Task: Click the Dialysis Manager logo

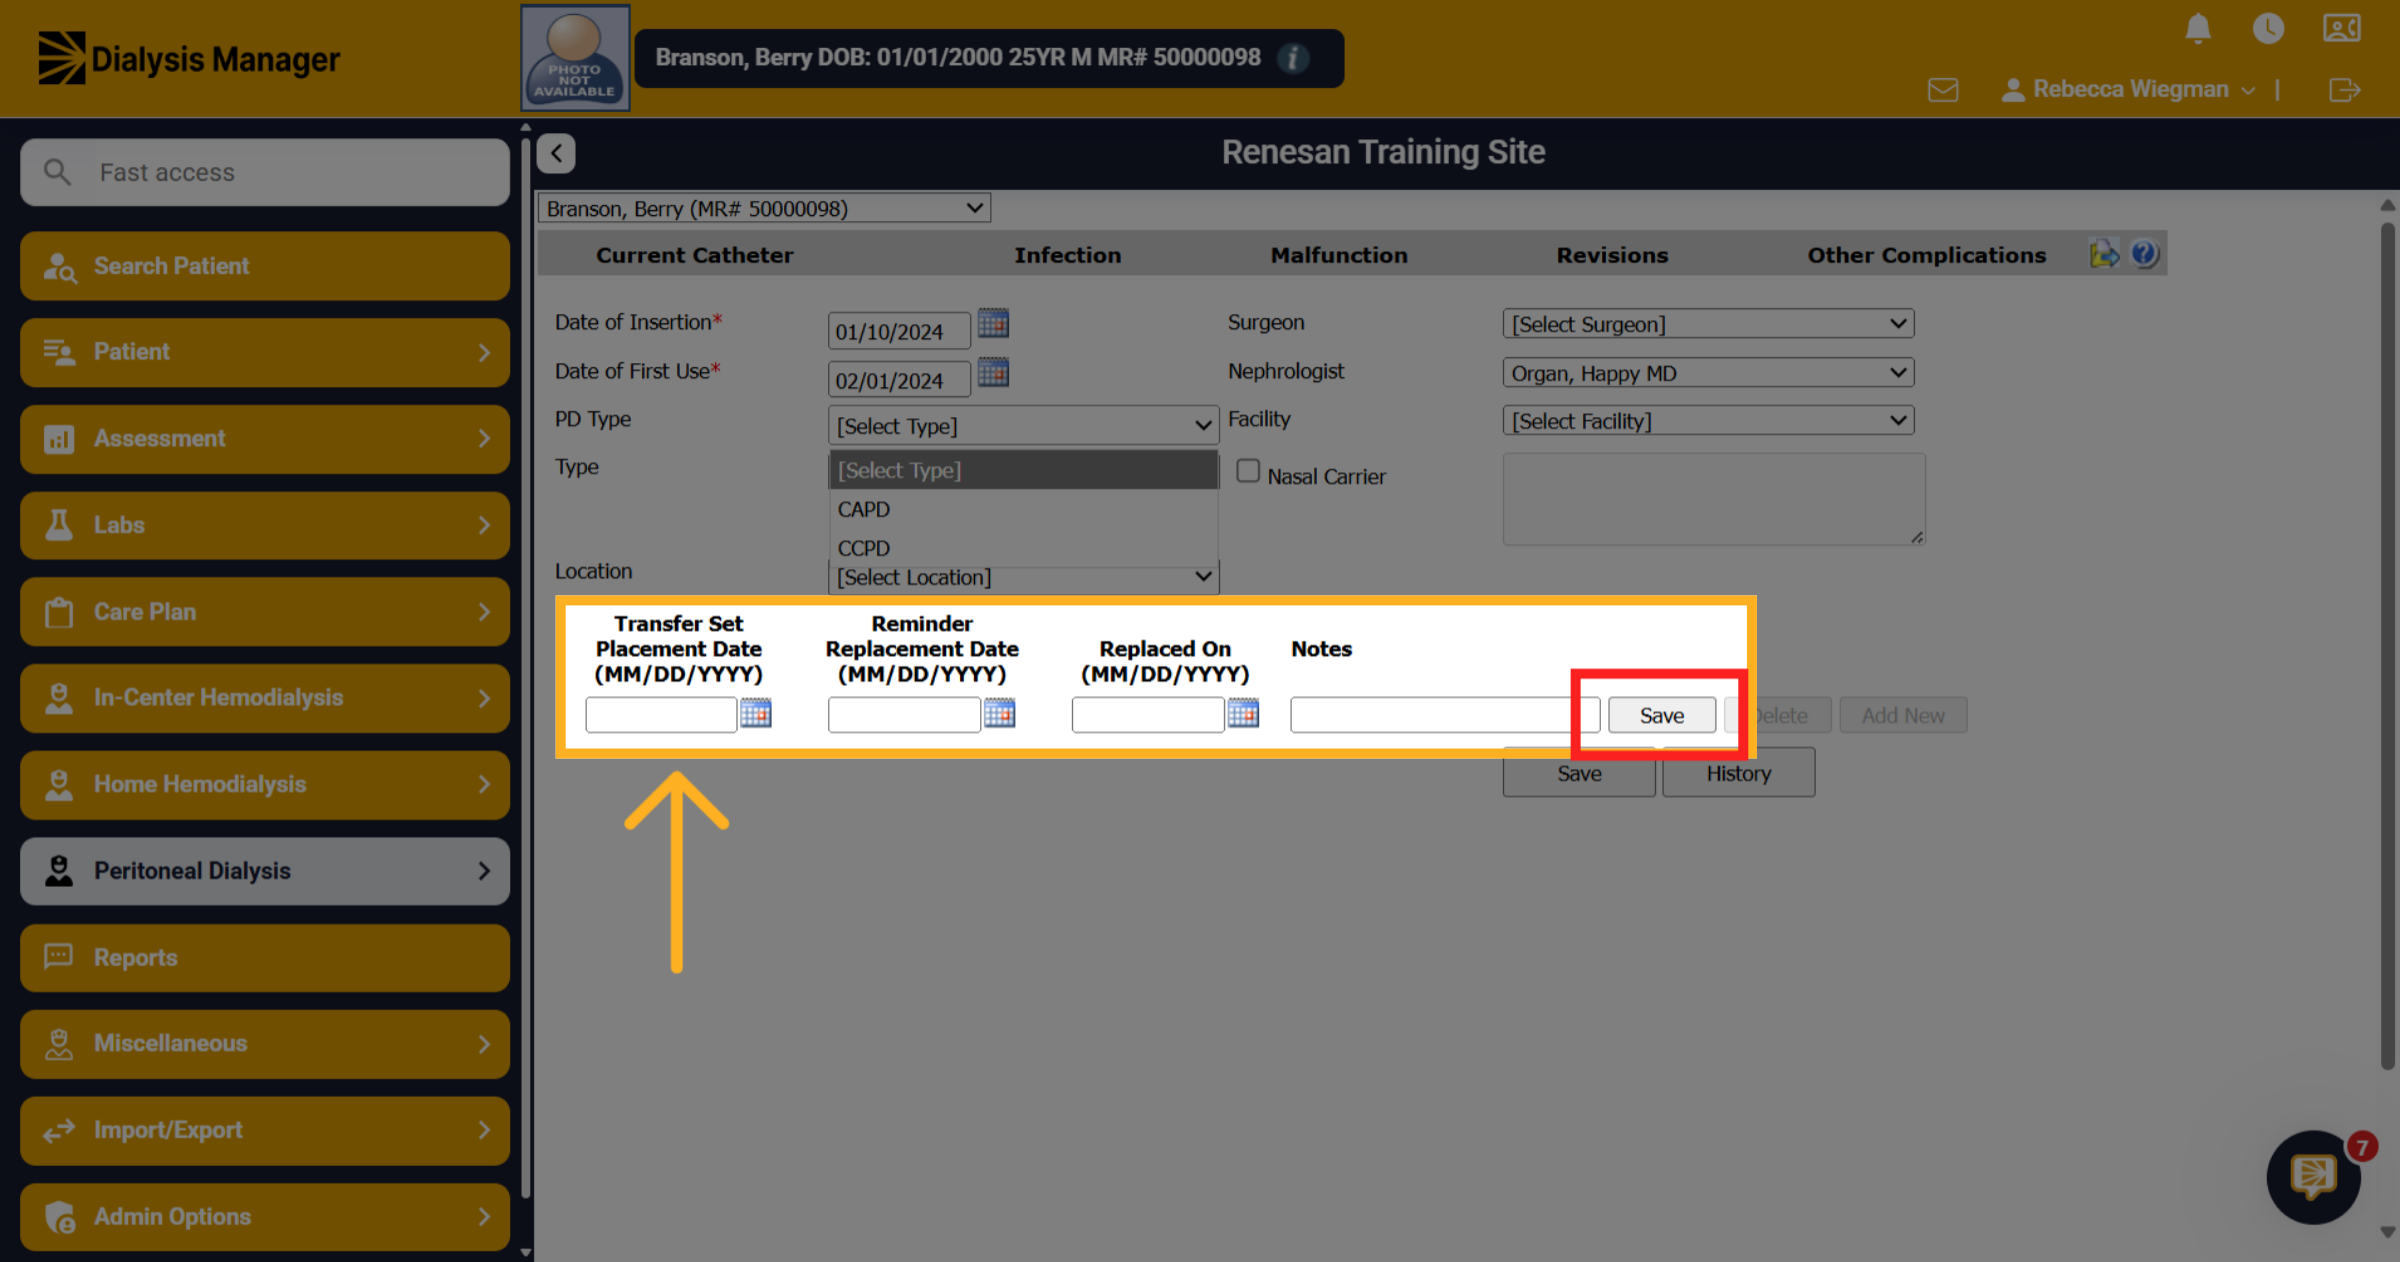Action: pos(189,59)
